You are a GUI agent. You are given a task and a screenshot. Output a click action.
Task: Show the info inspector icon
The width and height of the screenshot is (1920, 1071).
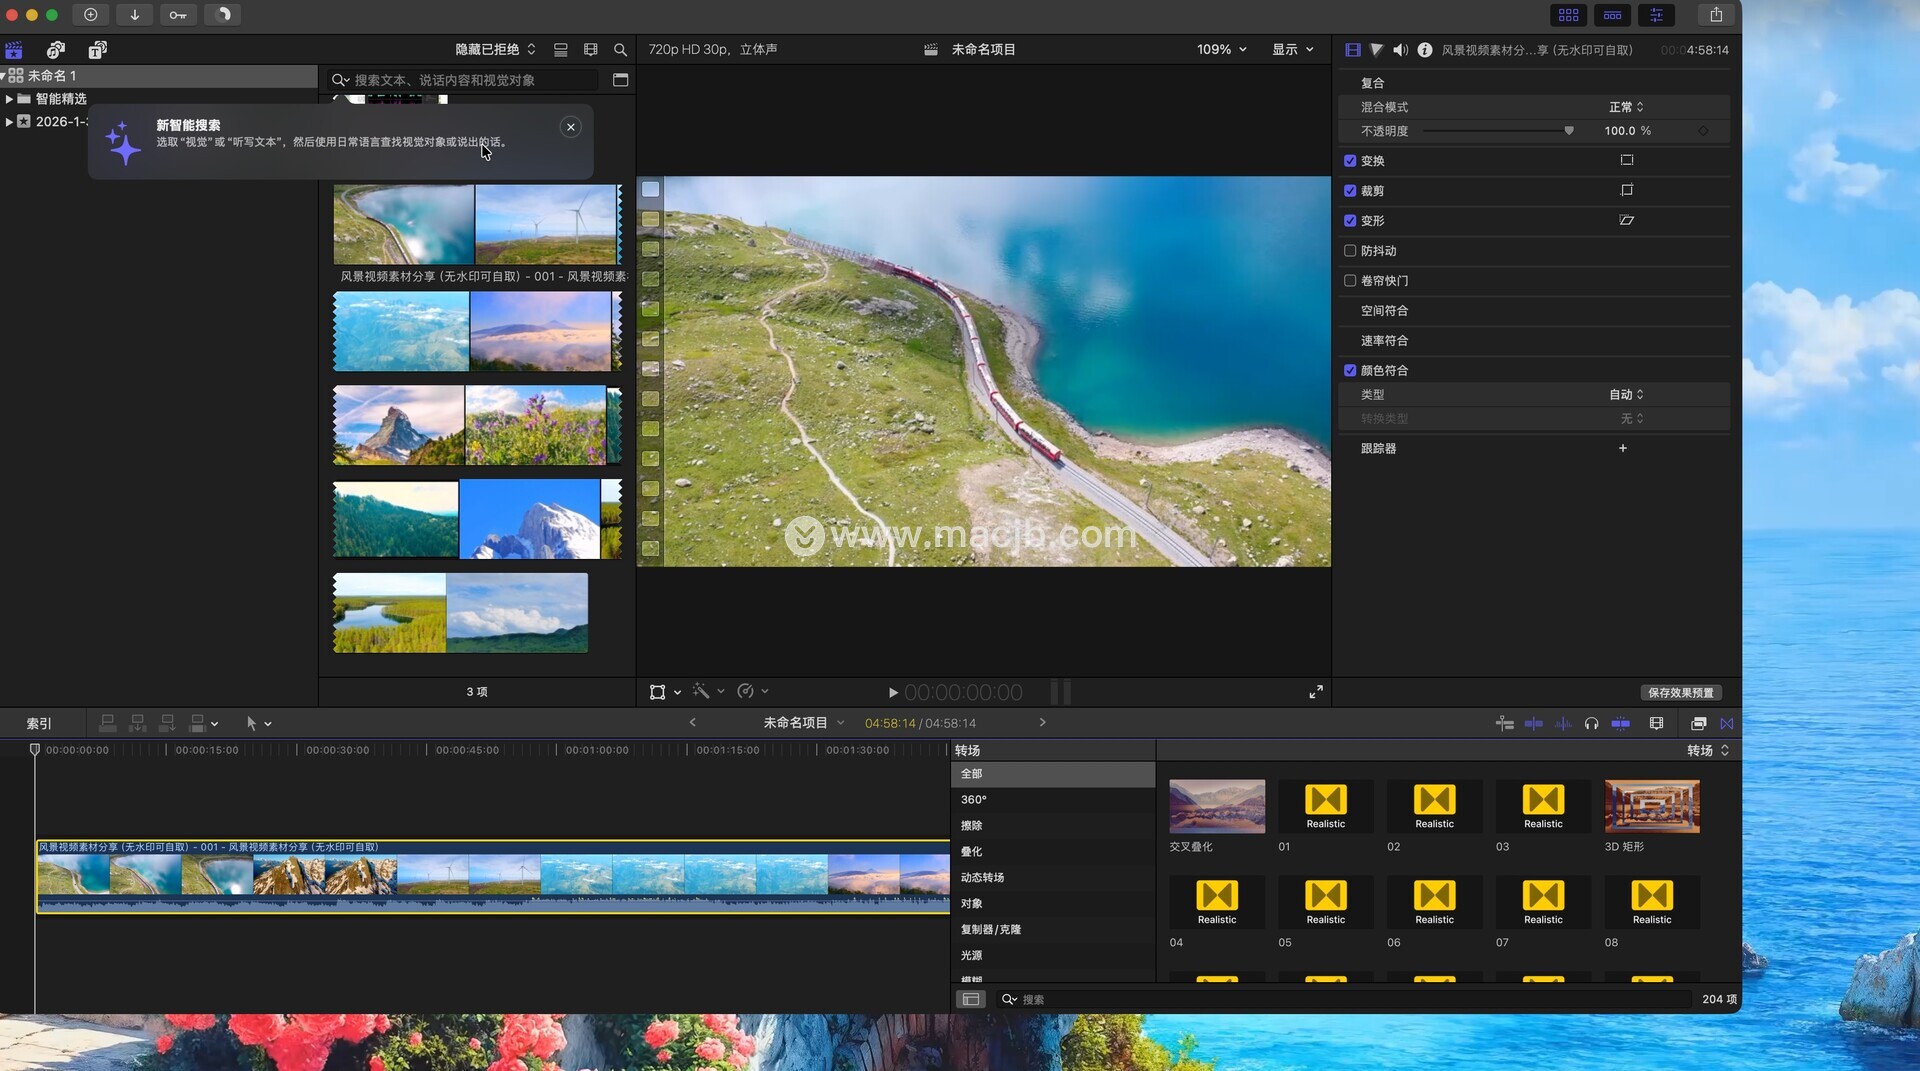pos(1424,50)
